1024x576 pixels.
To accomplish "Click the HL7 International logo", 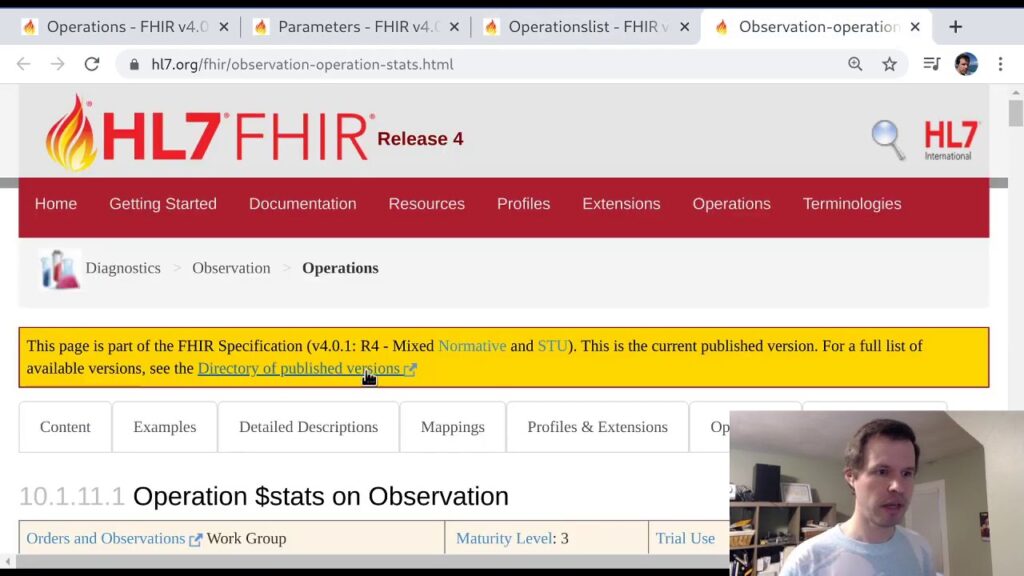I will (951, 140).
